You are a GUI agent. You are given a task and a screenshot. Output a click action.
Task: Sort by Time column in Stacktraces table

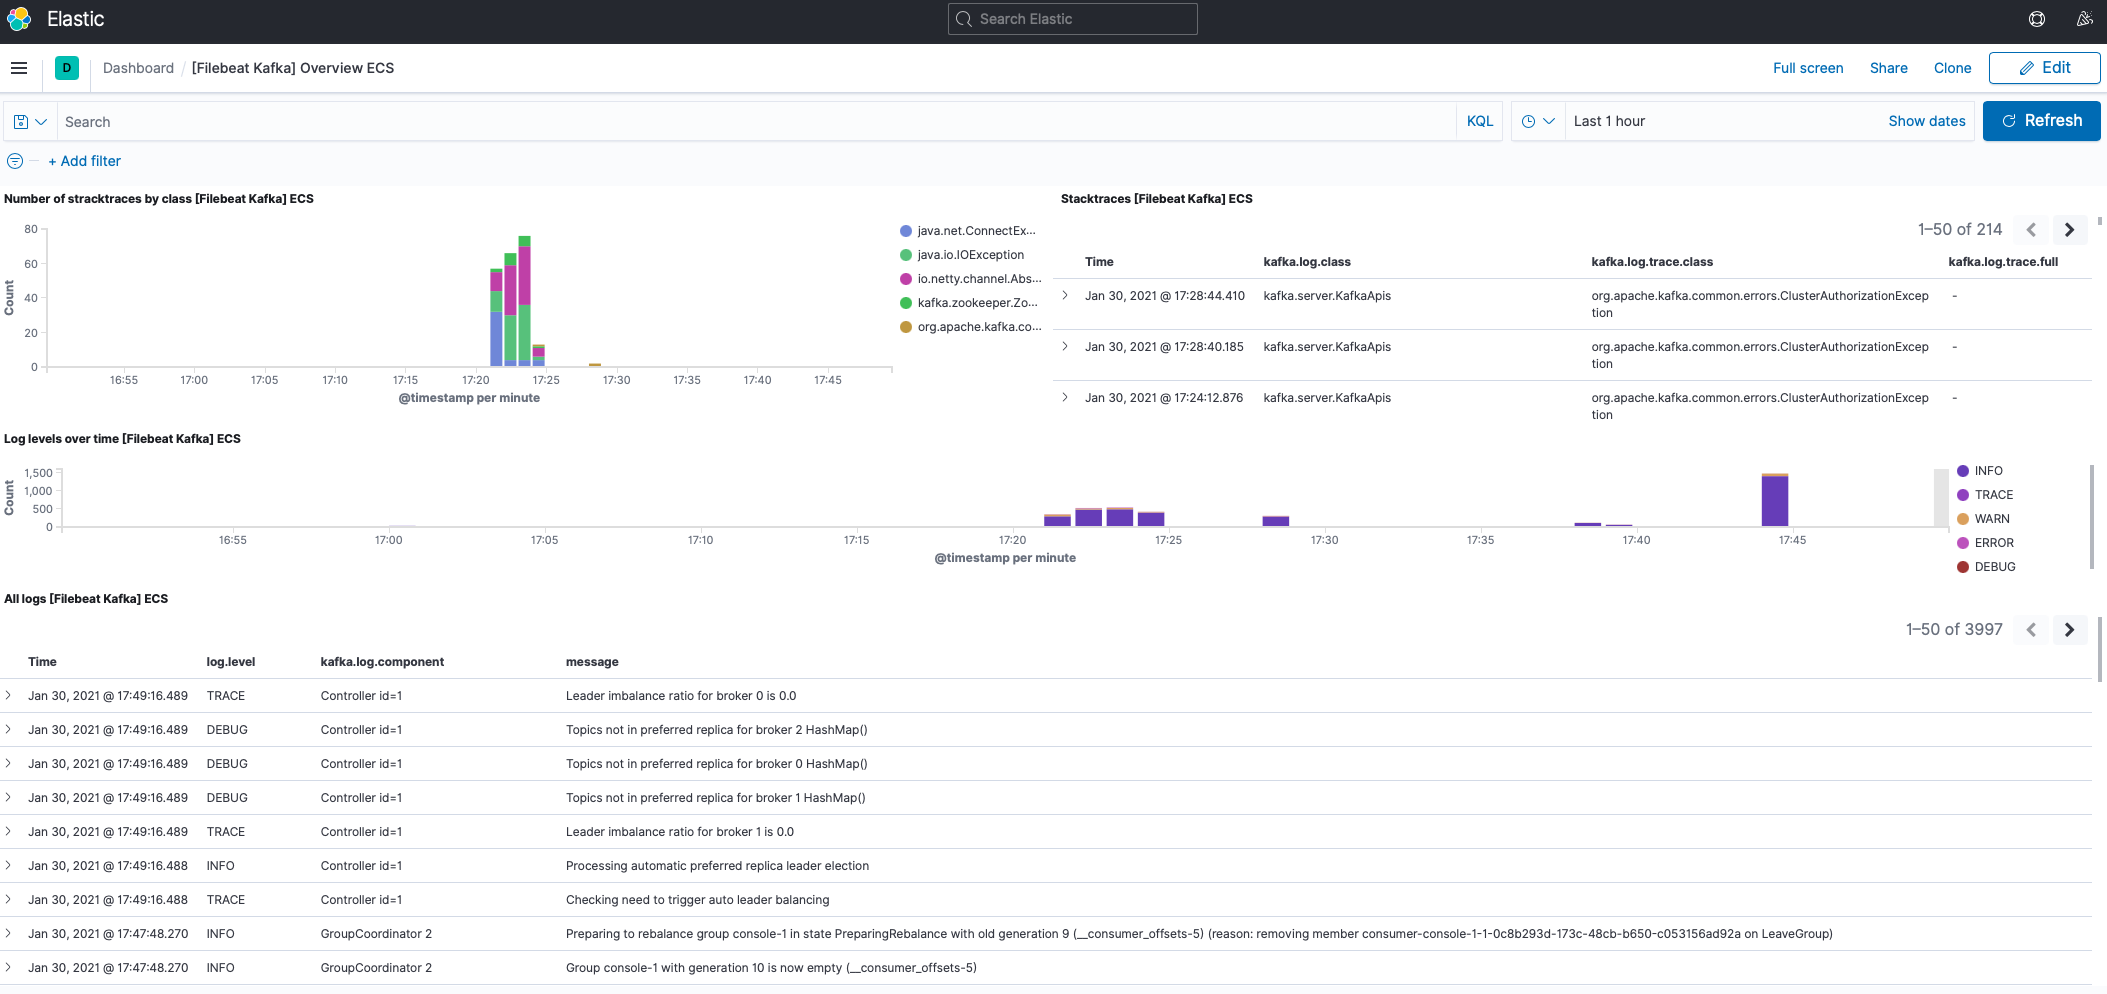click(x=1099, y=262)
